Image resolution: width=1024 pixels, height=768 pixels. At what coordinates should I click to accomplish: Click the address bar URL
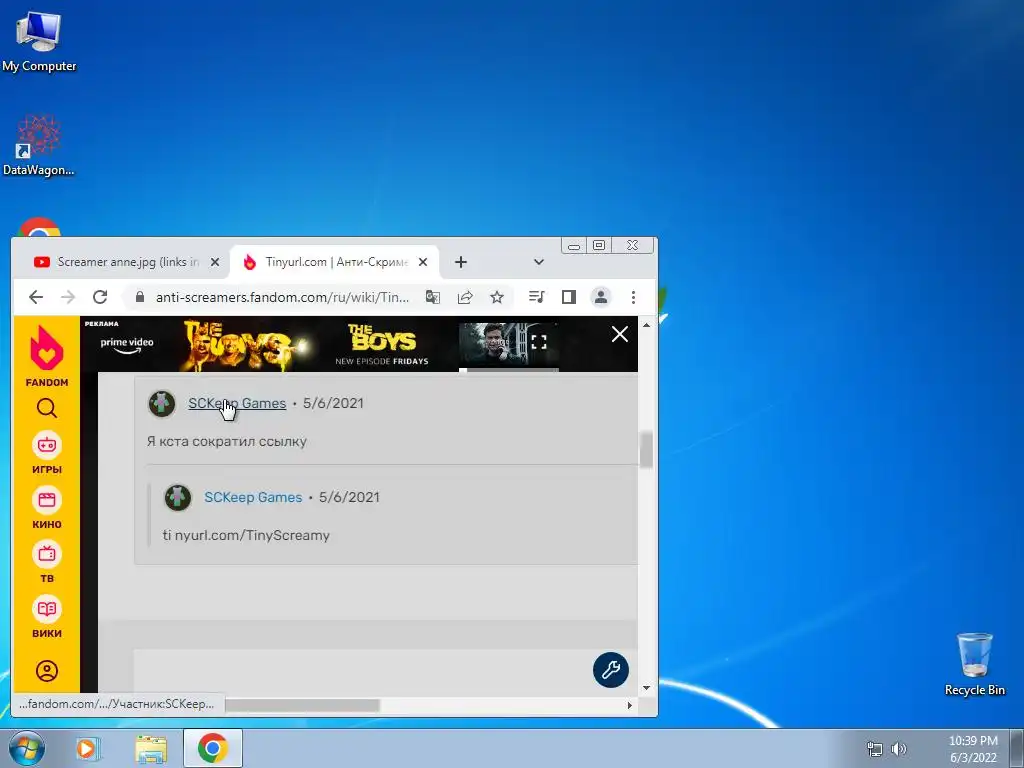pyautogui.click(x=282, y=297)
